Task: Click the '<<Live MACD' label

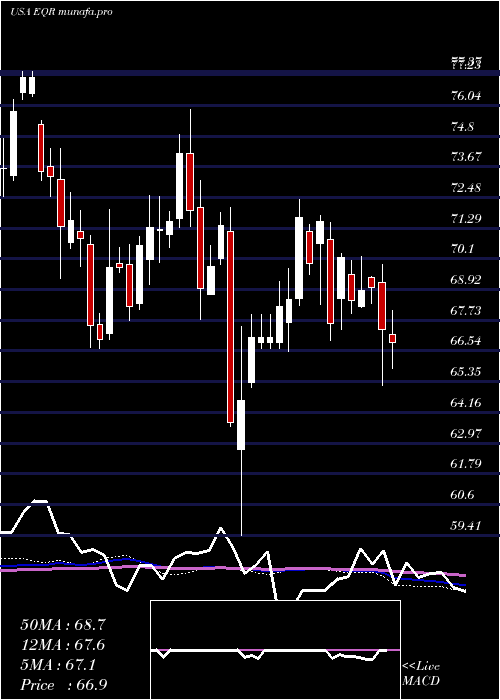Action: pos(421,674)
